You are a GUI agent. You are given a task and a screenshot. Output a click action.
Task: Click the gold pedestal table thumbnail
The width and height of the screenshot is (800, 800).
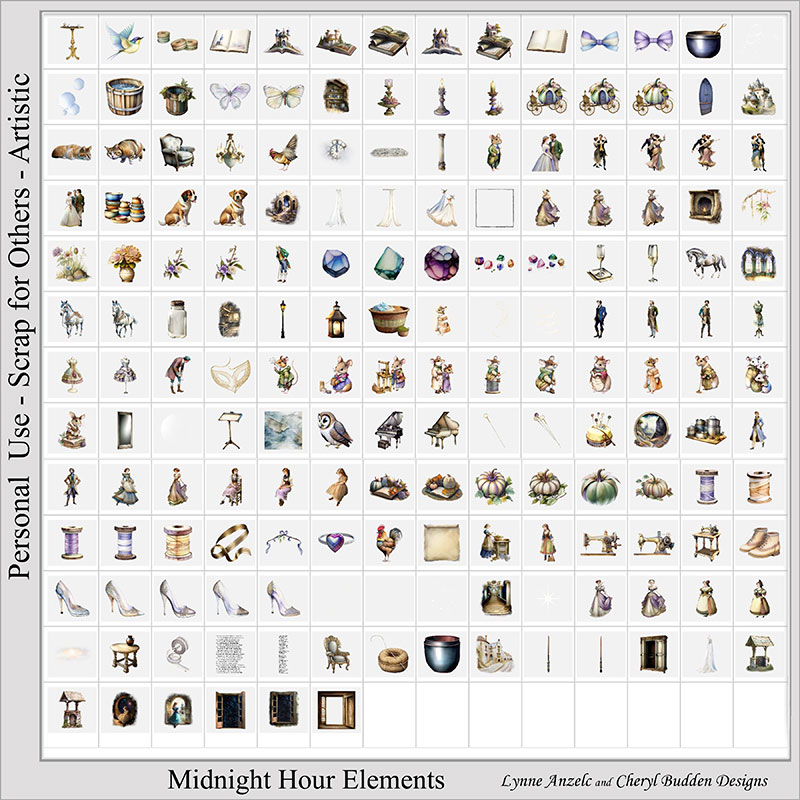pos(72,41)
